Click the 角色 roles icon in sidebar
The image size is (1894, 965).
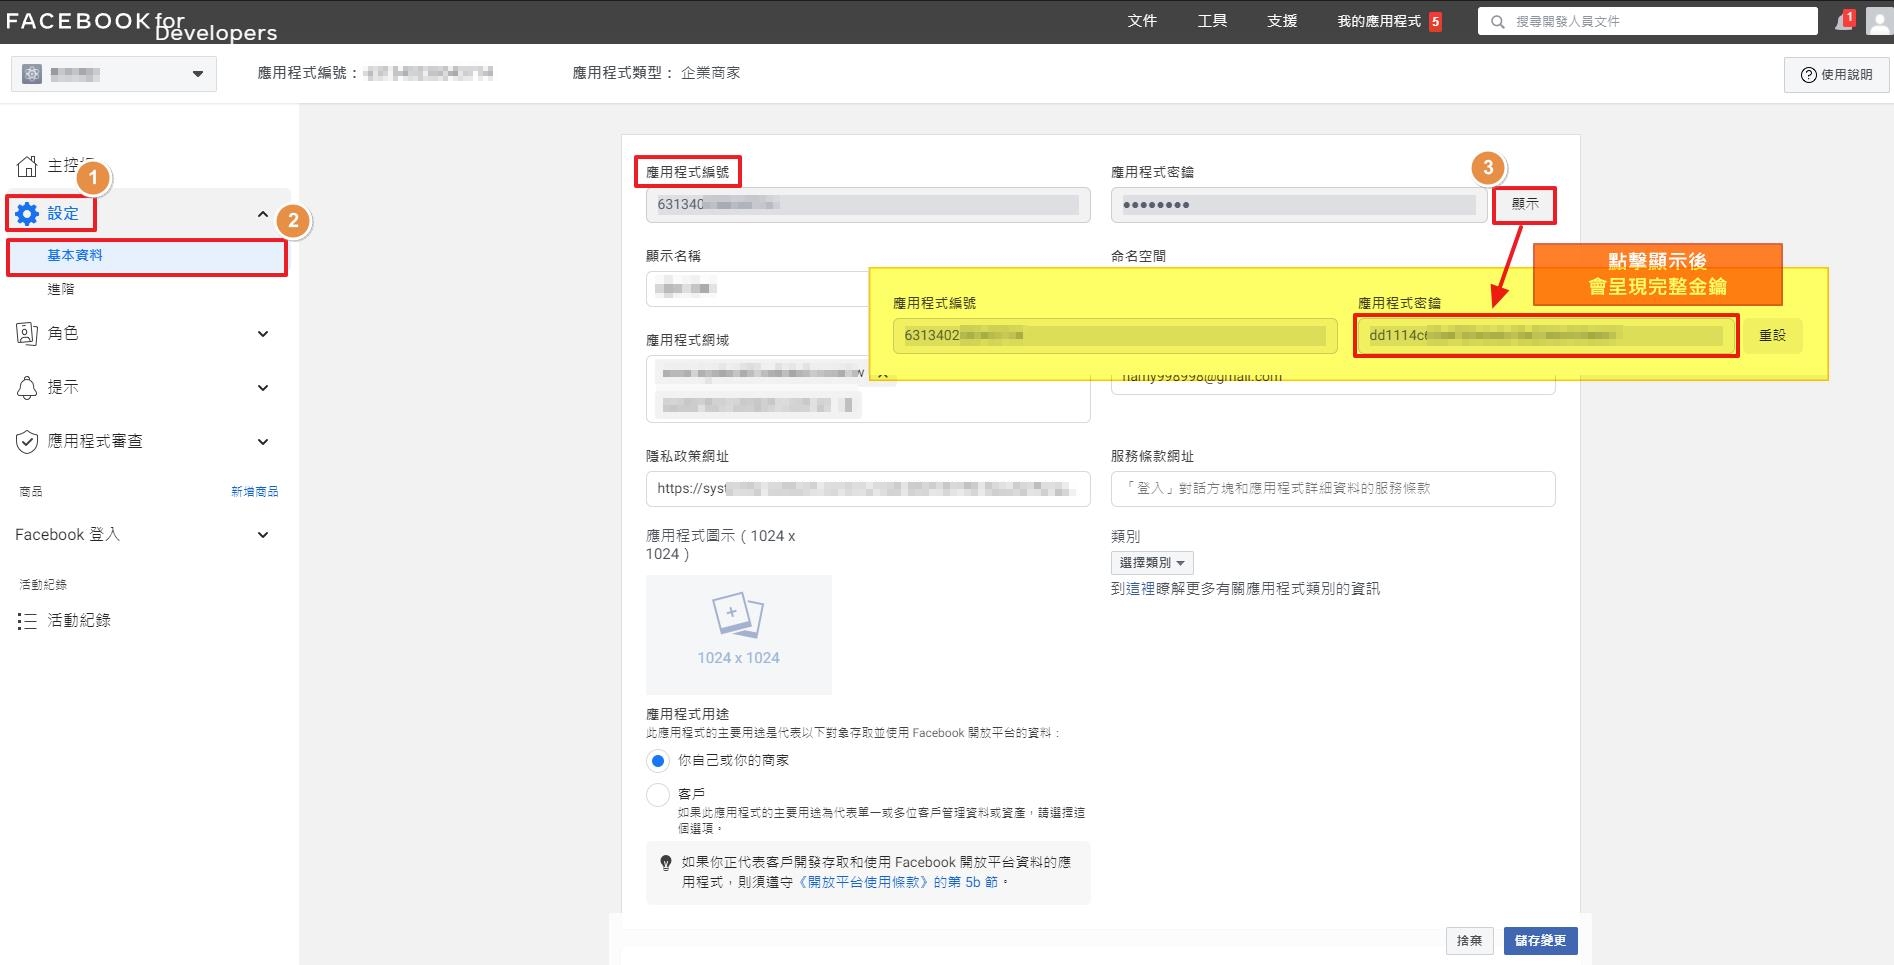pyautogui.click(x=27, y=334)
